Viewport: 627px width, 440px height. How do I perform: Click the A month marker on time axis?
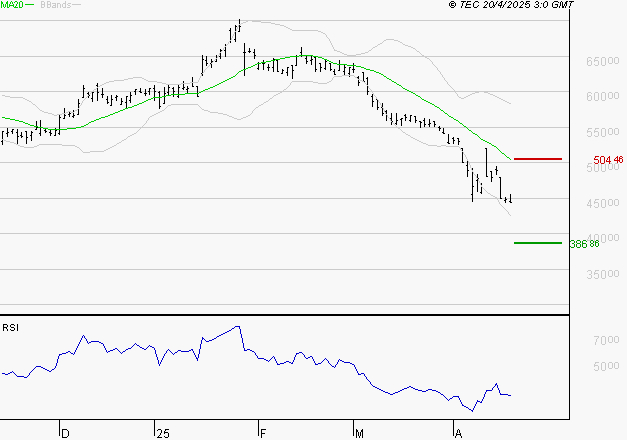(x=459, y=433)
